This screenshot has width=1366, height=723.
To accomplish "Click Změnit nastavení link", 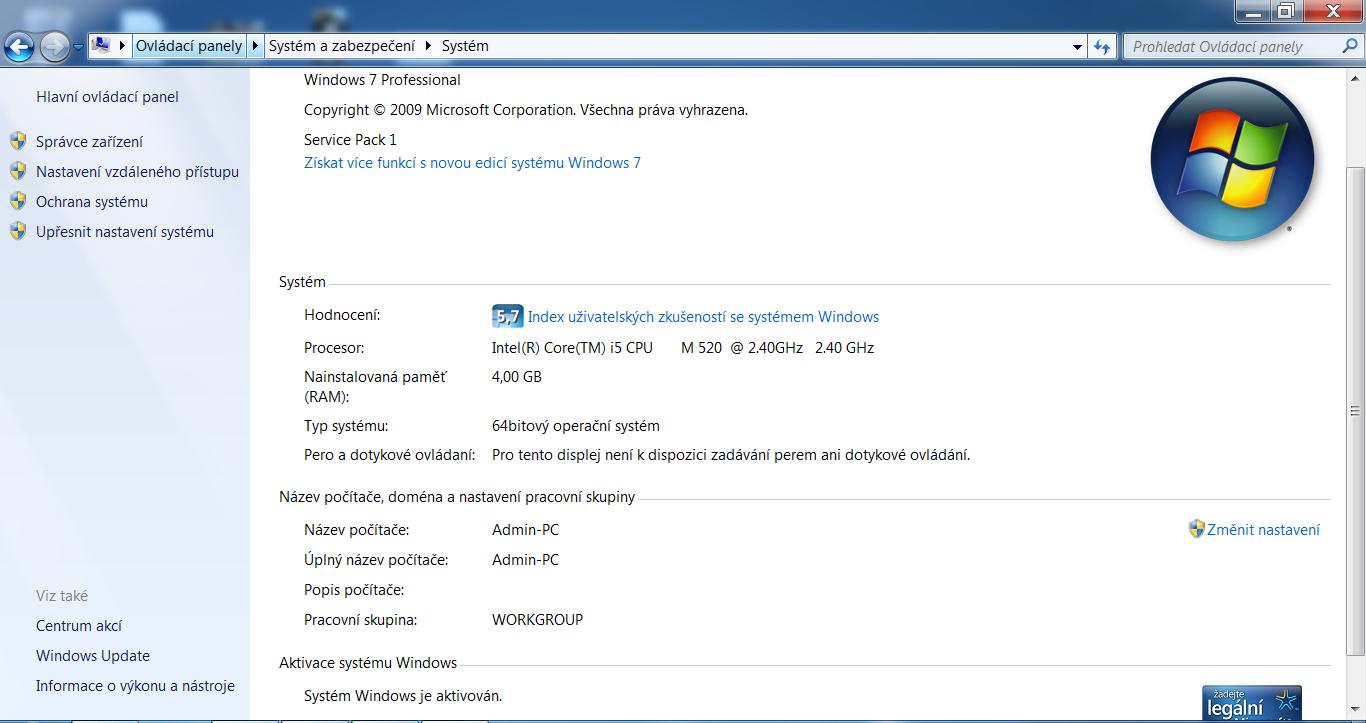I will 1263,530.
